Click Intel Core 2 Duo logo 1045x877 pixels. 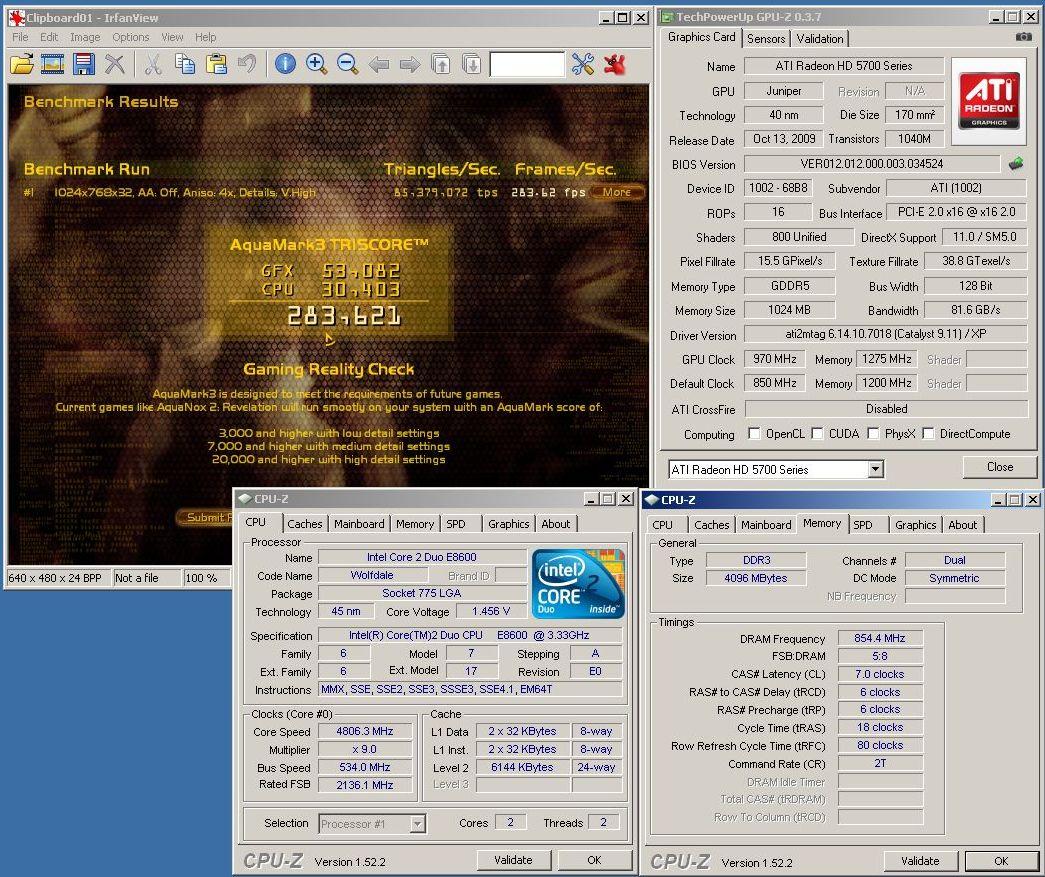click(578, 583)
